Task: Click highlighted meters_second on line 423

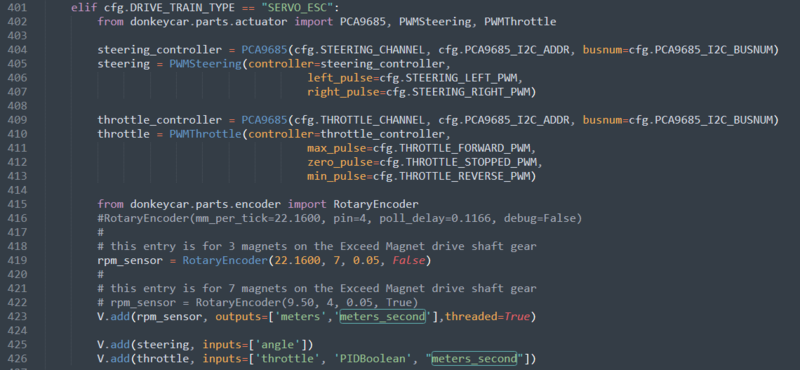Action: click(383, 316)
